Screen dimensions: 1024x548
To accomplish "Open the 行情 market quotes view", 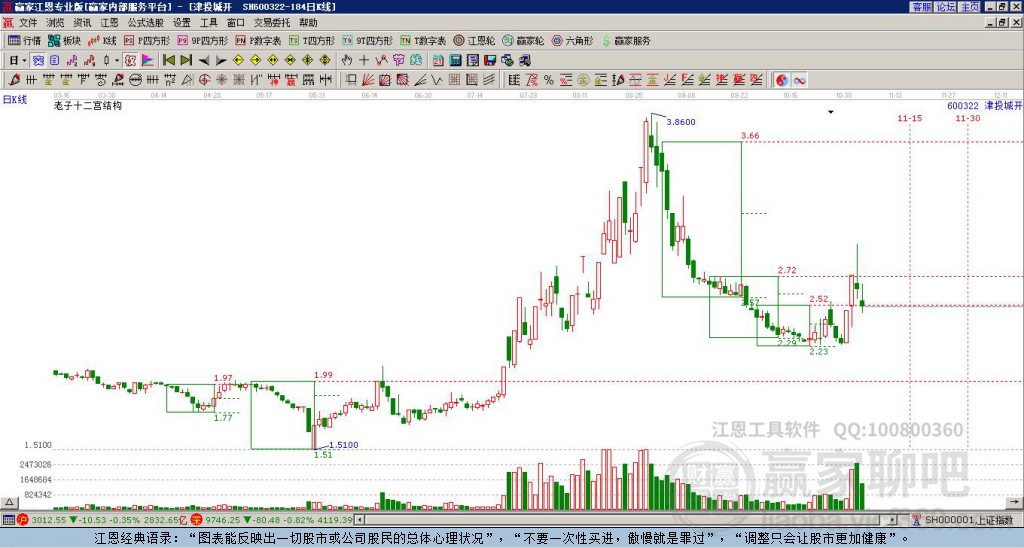I will (x=25, y=40).
